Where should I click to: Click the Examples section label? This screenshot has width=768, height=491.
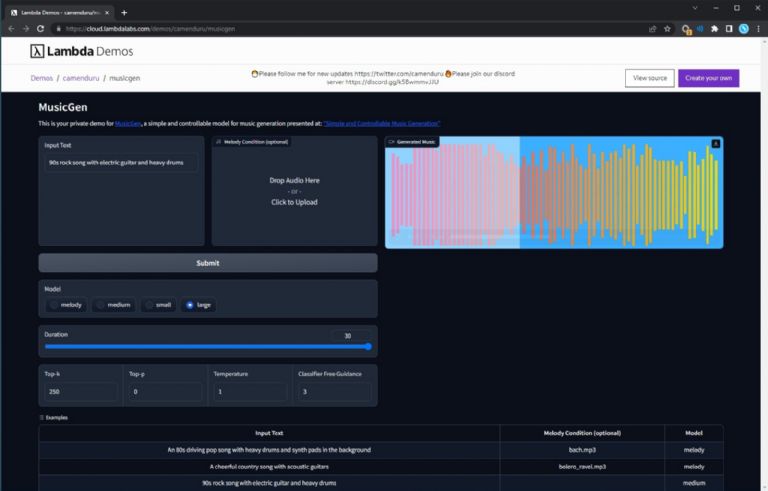click(x=56, y=417)
